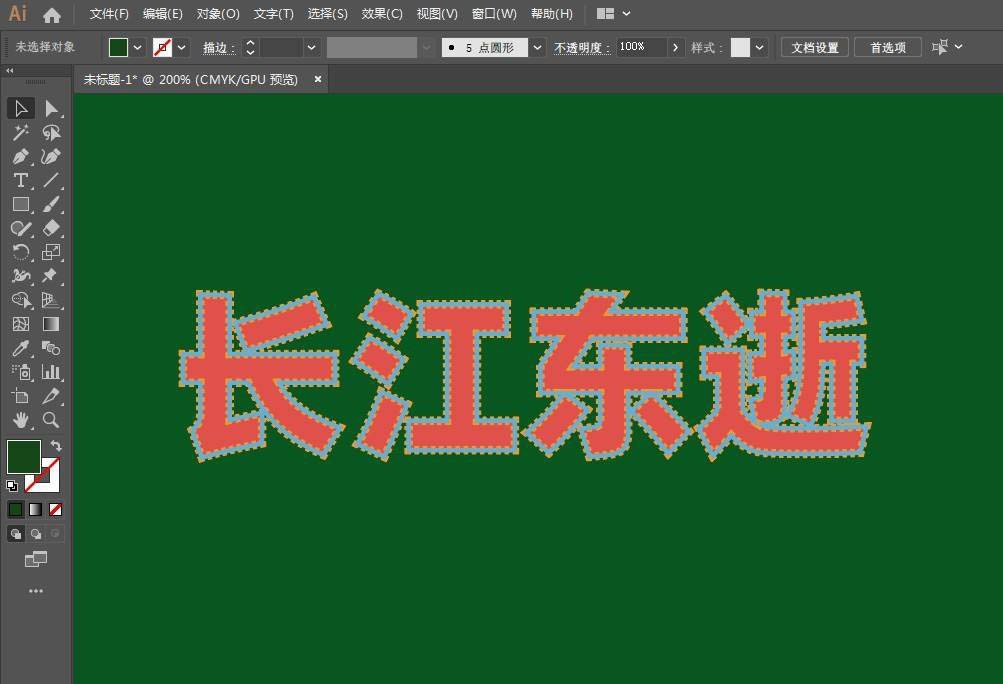Select the Direct Selection tool
The height and width of the screenshot is (684, 1003).
pos(51,108)
